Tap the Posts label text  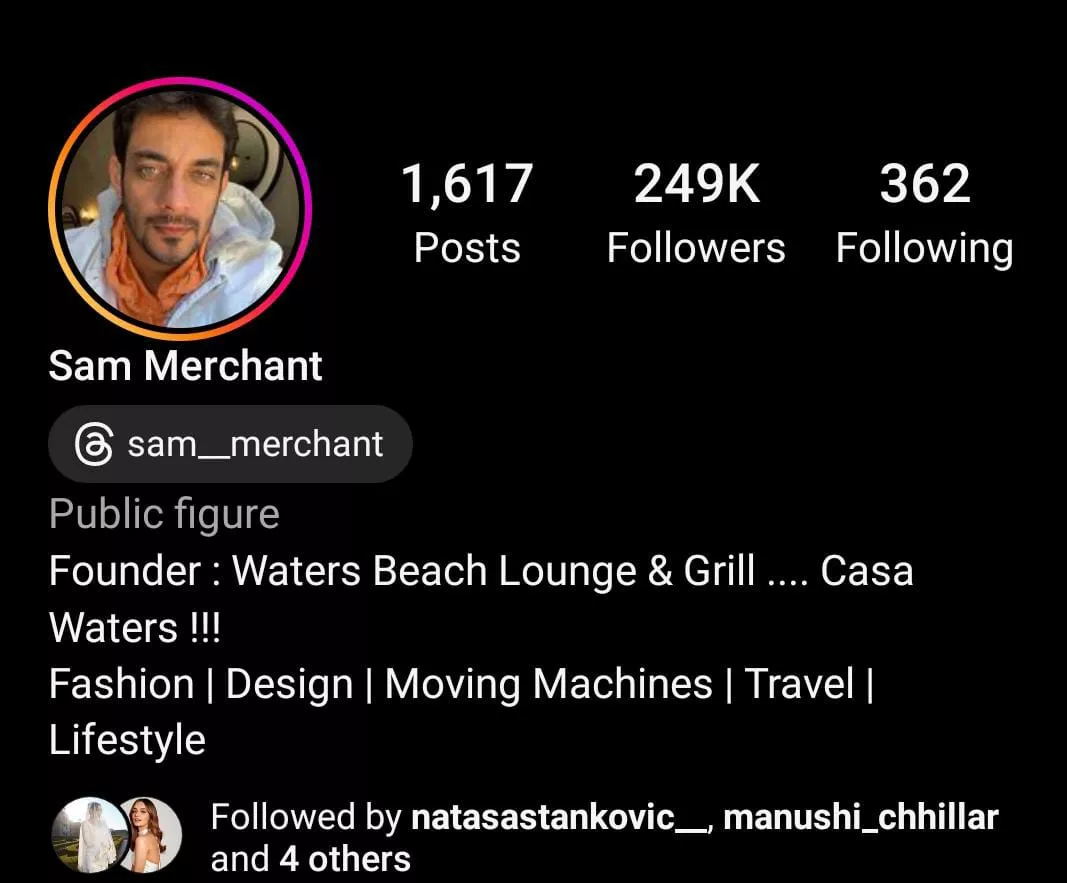[x=467, y=248]
